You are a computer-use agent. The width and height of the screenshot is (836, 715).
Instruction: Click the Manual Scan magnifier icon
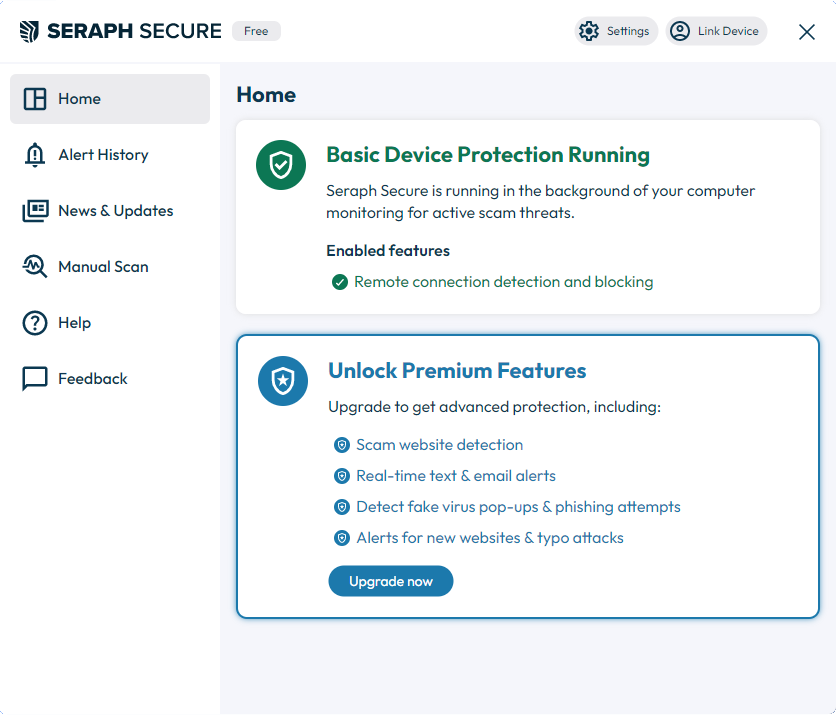(35, 267)
